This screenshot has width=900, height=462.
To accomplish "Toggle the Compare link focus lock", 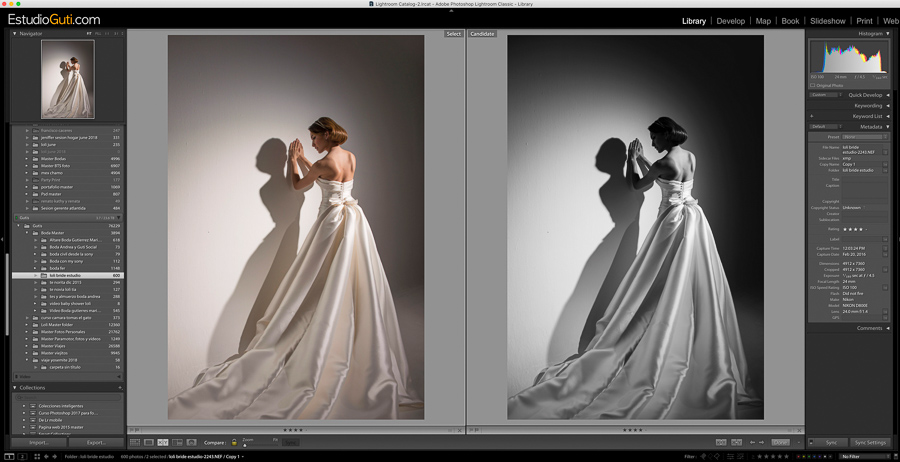I will pyautogui.click(x=234, y=442).
